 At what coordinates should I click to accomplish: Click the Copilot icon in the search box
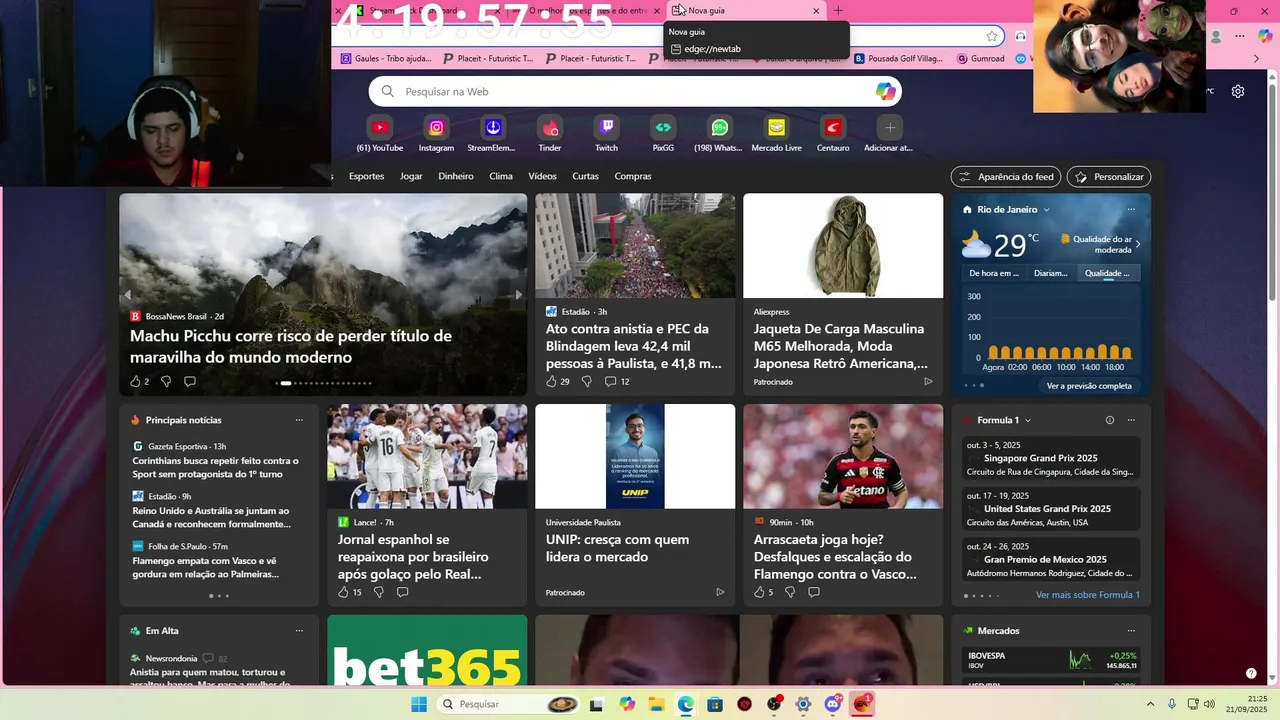point(885,91)
